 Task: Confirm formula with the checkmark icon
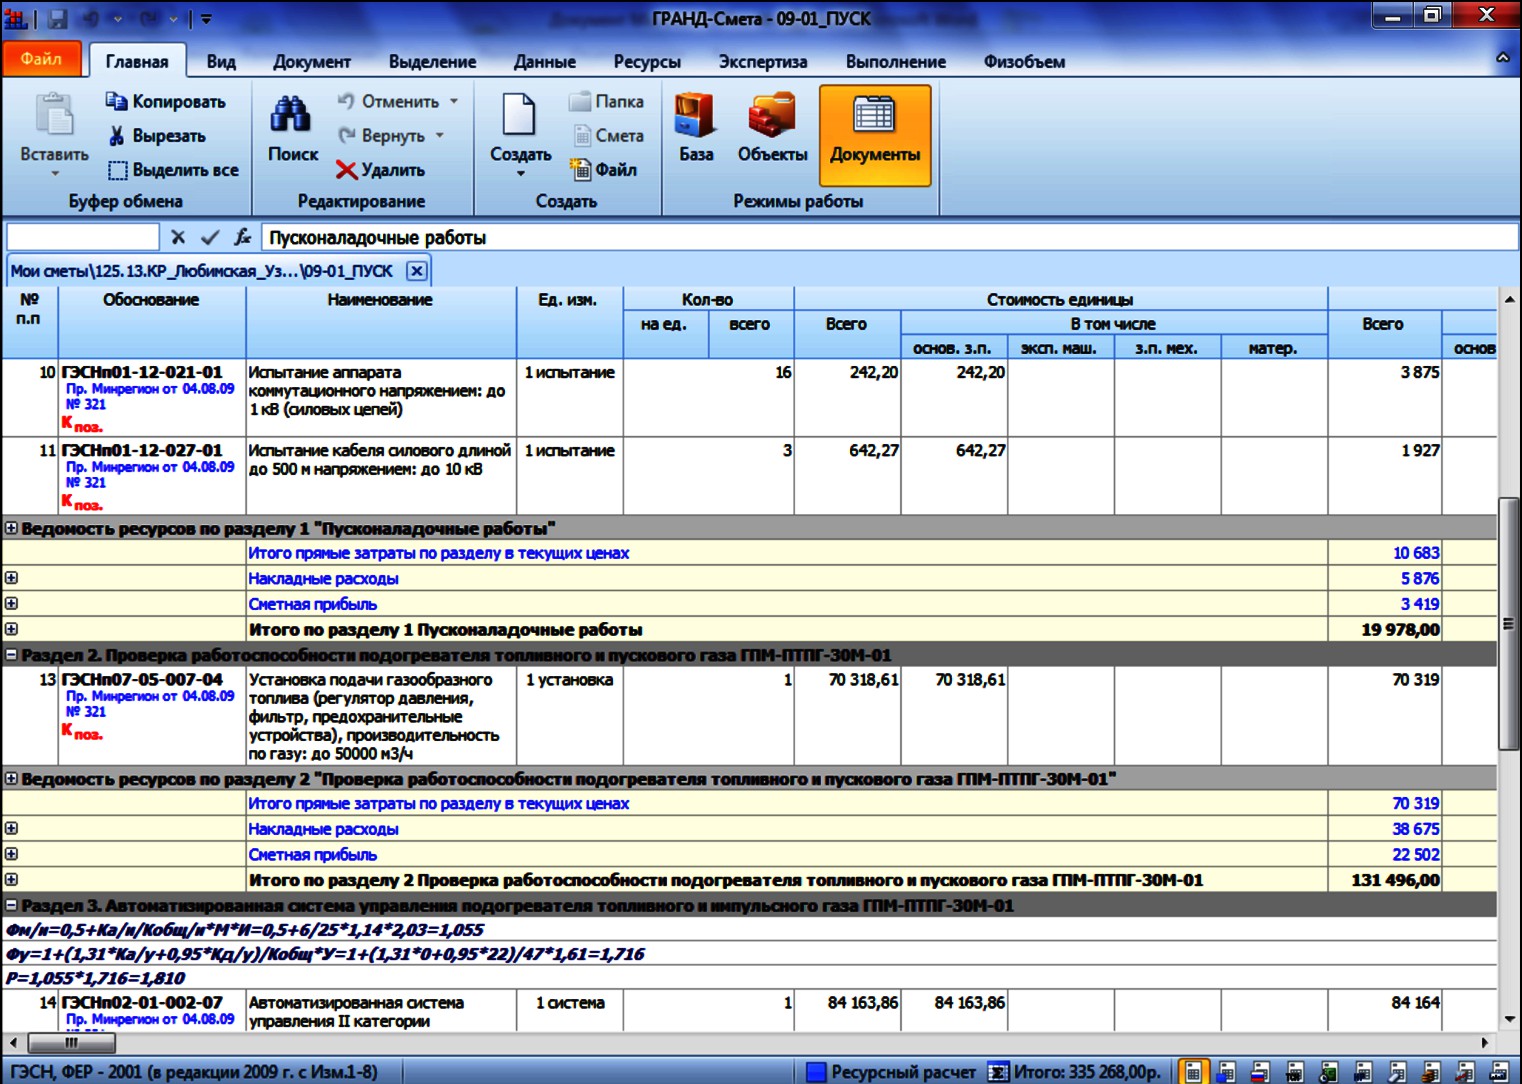(209, 237)
